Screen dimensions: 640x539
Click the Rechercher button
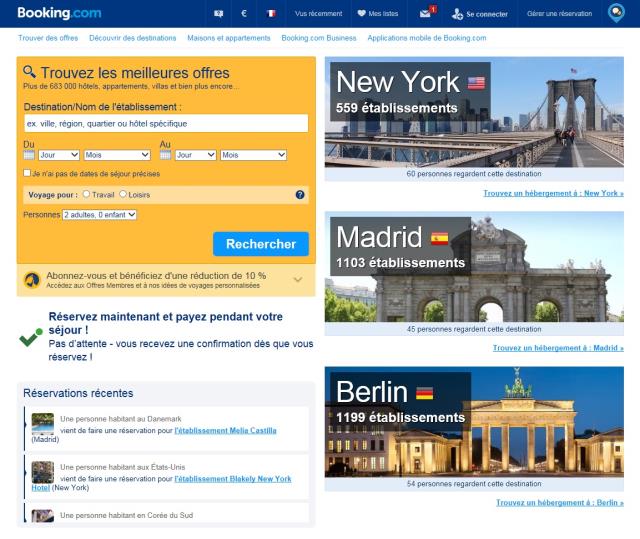(261, 244)
